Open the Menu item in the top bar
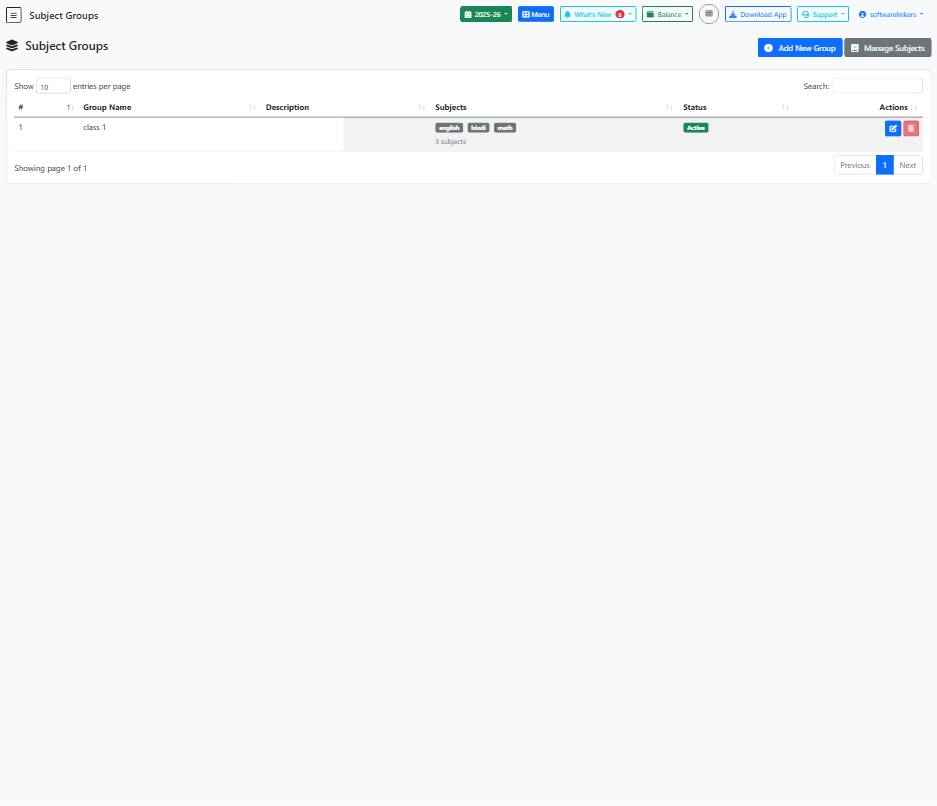Screen dimensions: 937x806 [536, 14]
